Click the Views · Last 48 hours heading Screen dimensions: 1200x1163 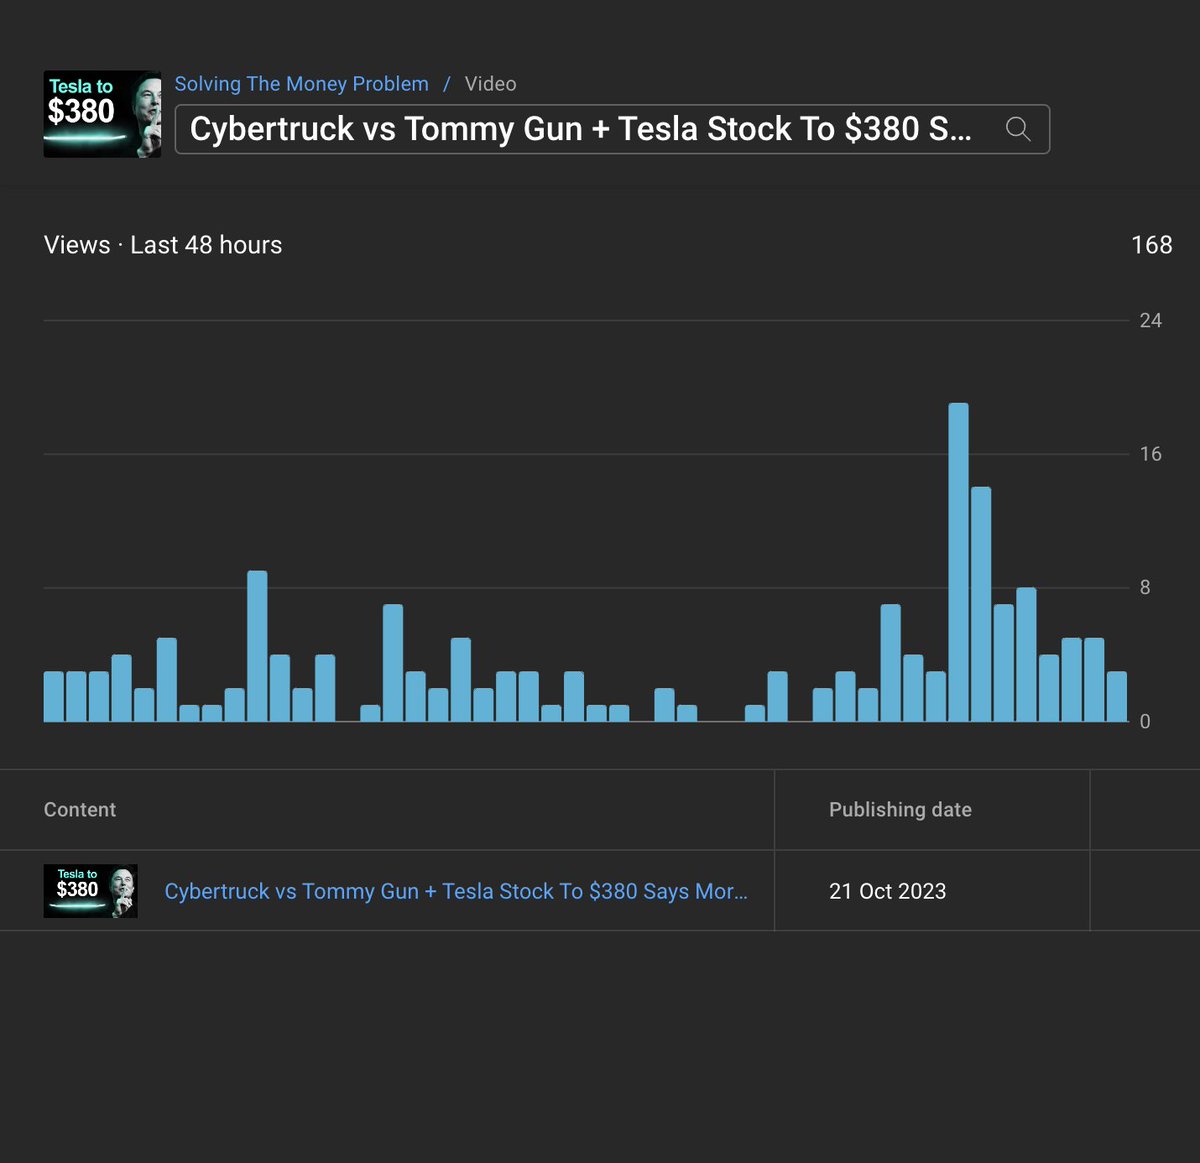point(163,245)
